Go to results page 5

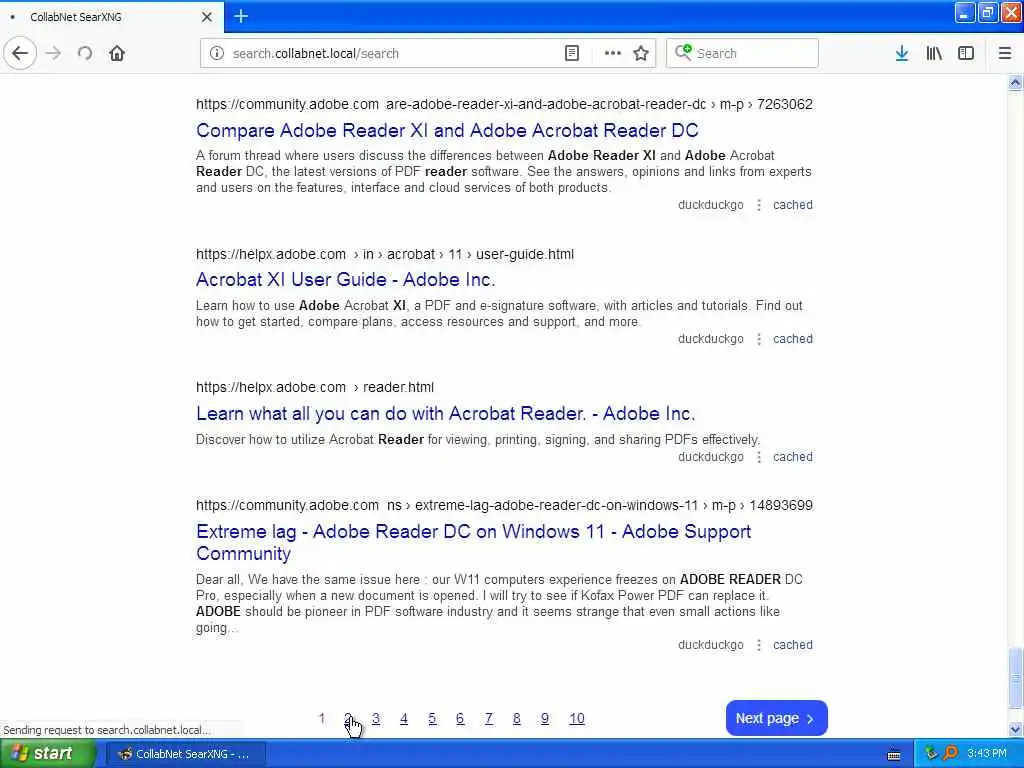(432, 718)
